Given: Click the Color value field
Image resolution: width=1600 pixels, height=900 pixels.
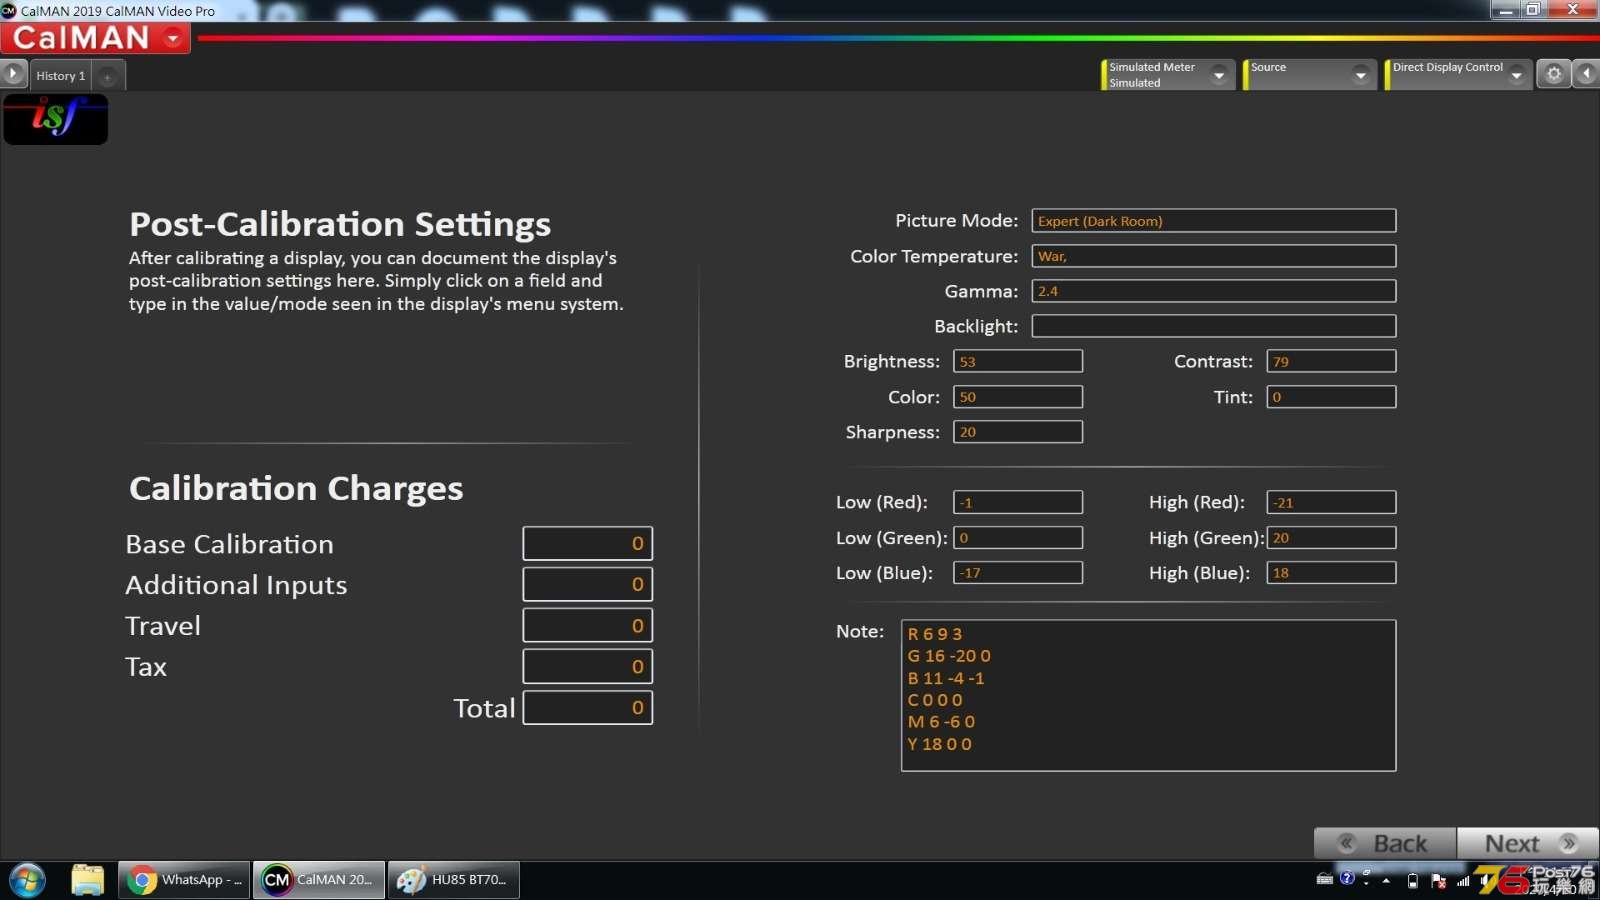Looking at the screenshot, I should point(1018,397).
